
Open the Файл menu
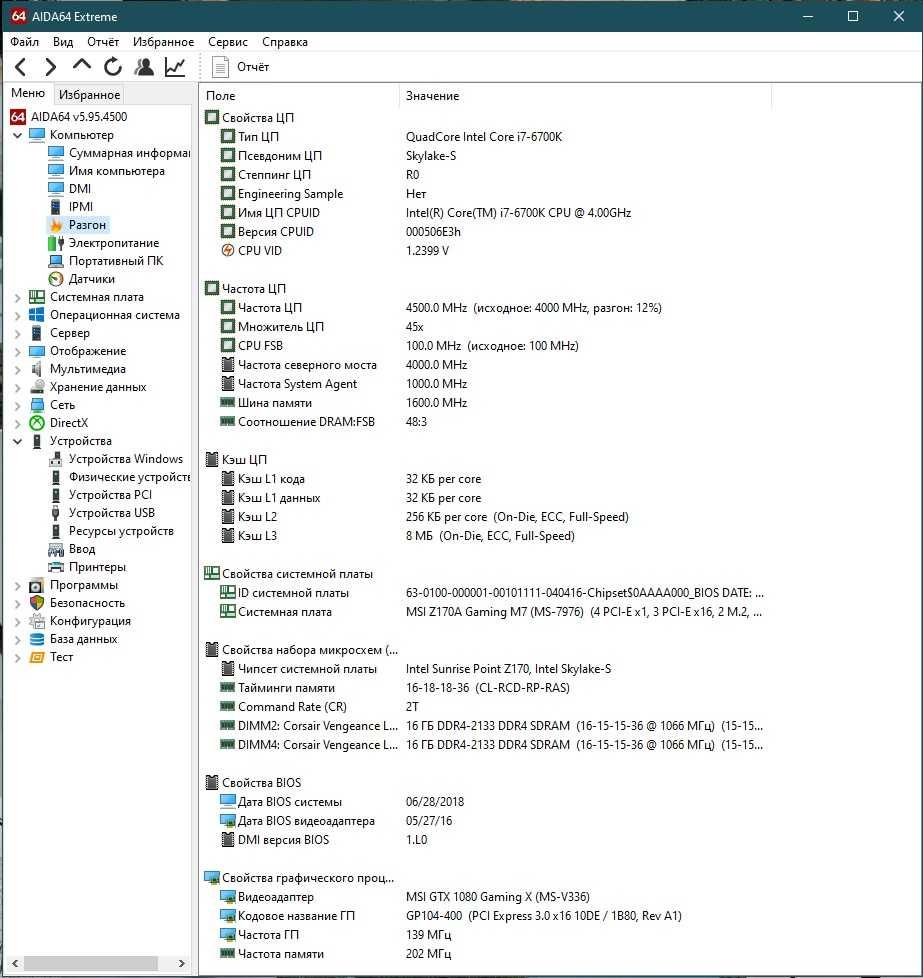coord(24,42)
